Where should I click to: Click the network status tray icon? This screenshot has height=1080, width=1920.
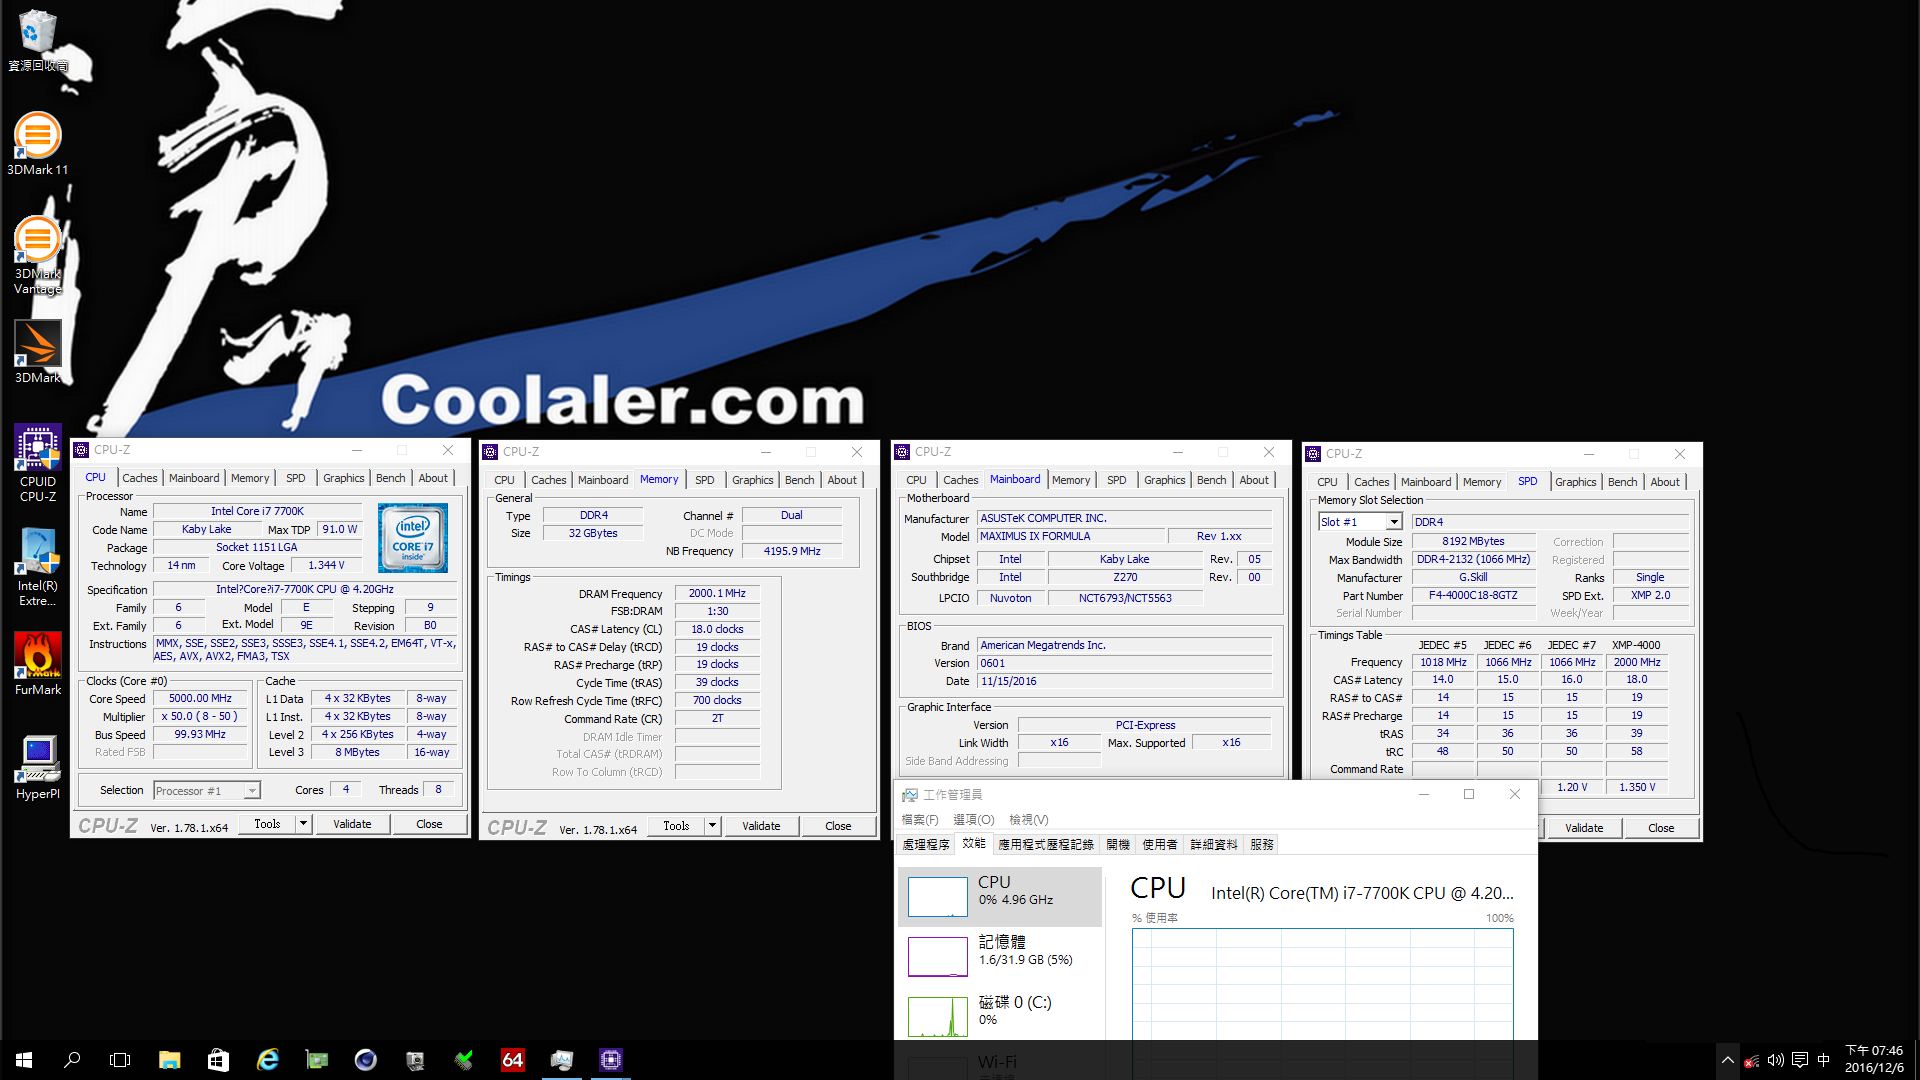coord(1752,1060)
